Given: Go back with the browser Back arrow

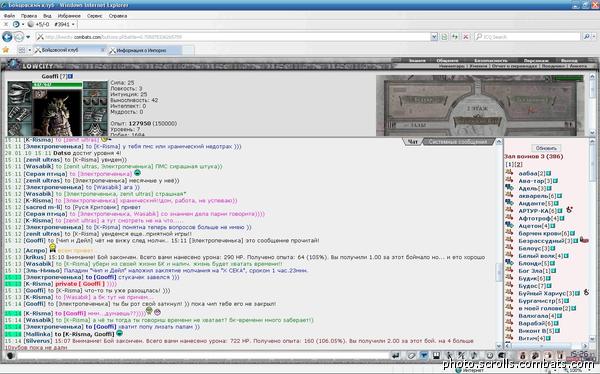Looking at the screenshot, I should (x=7, y=37).
